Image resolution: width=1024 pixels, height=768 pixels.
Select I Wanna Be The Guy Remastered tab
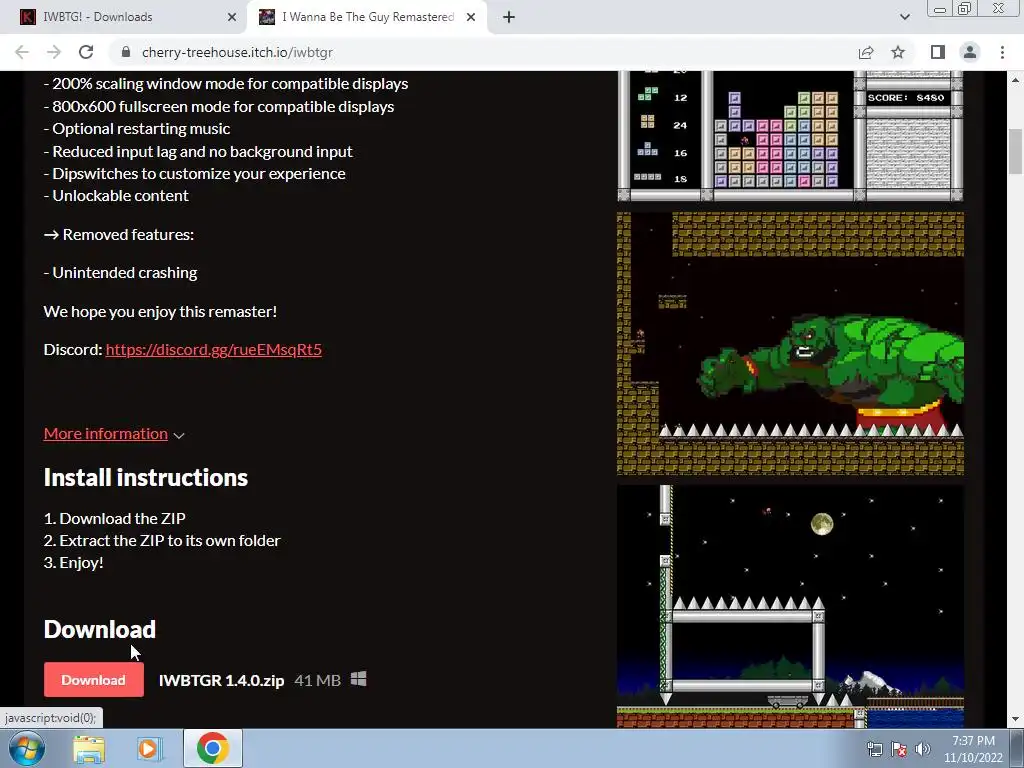(367, 17)
